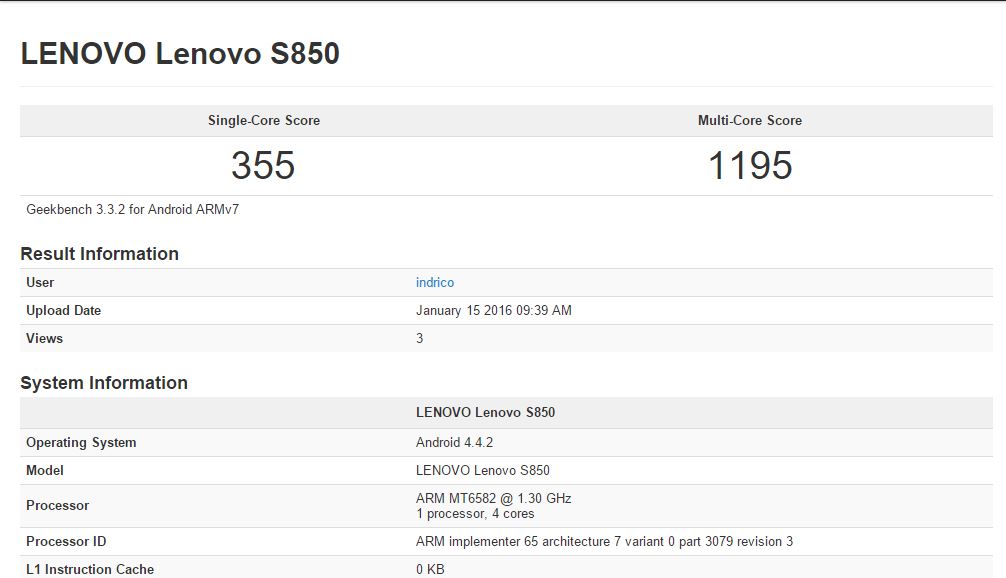The width and height of the screenshot is (1006, 578).
Task: Click the Model row label
Action: tap(45, 470)
